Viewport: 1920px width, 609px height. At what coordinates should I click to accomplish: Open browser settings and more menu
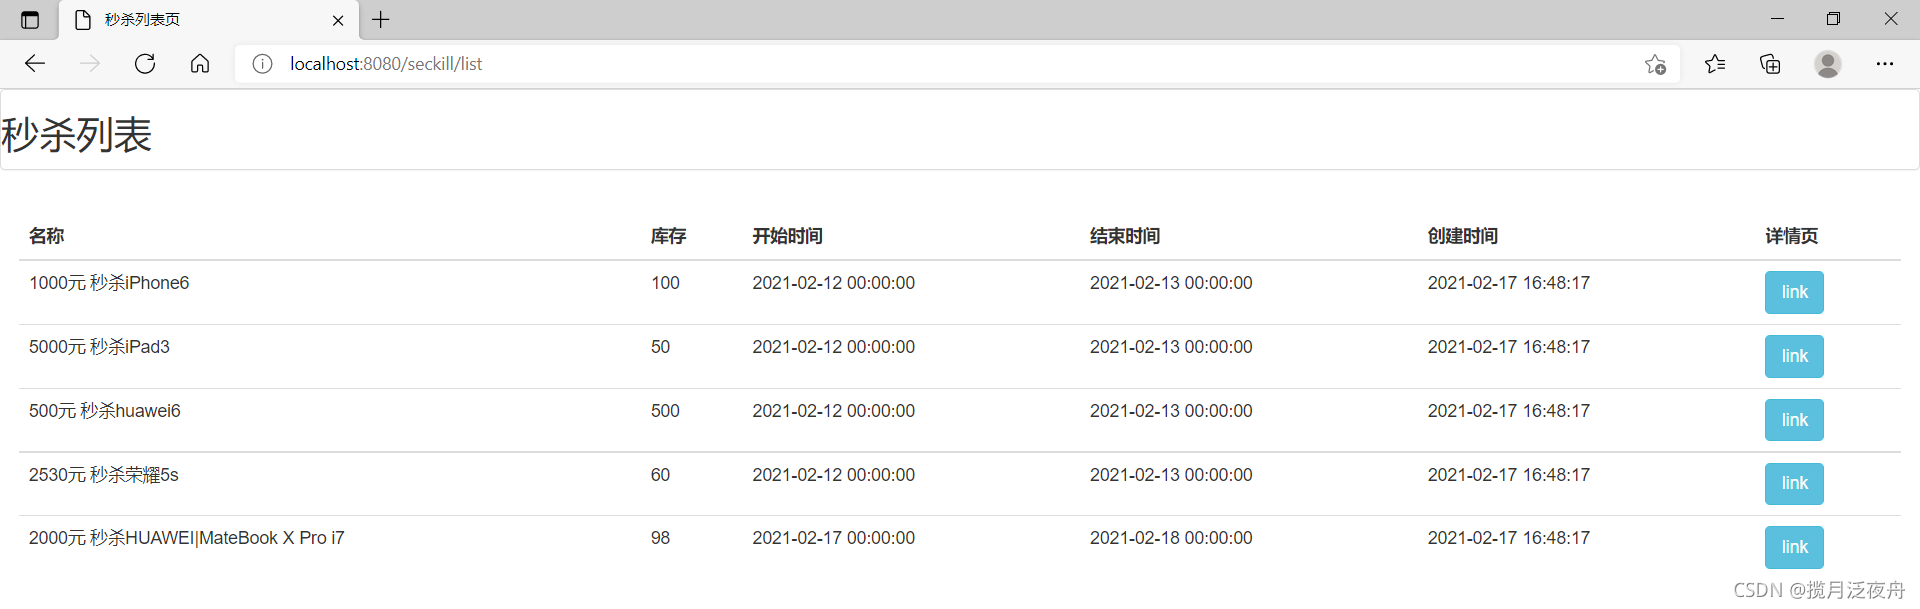[x=1885, y=64]
